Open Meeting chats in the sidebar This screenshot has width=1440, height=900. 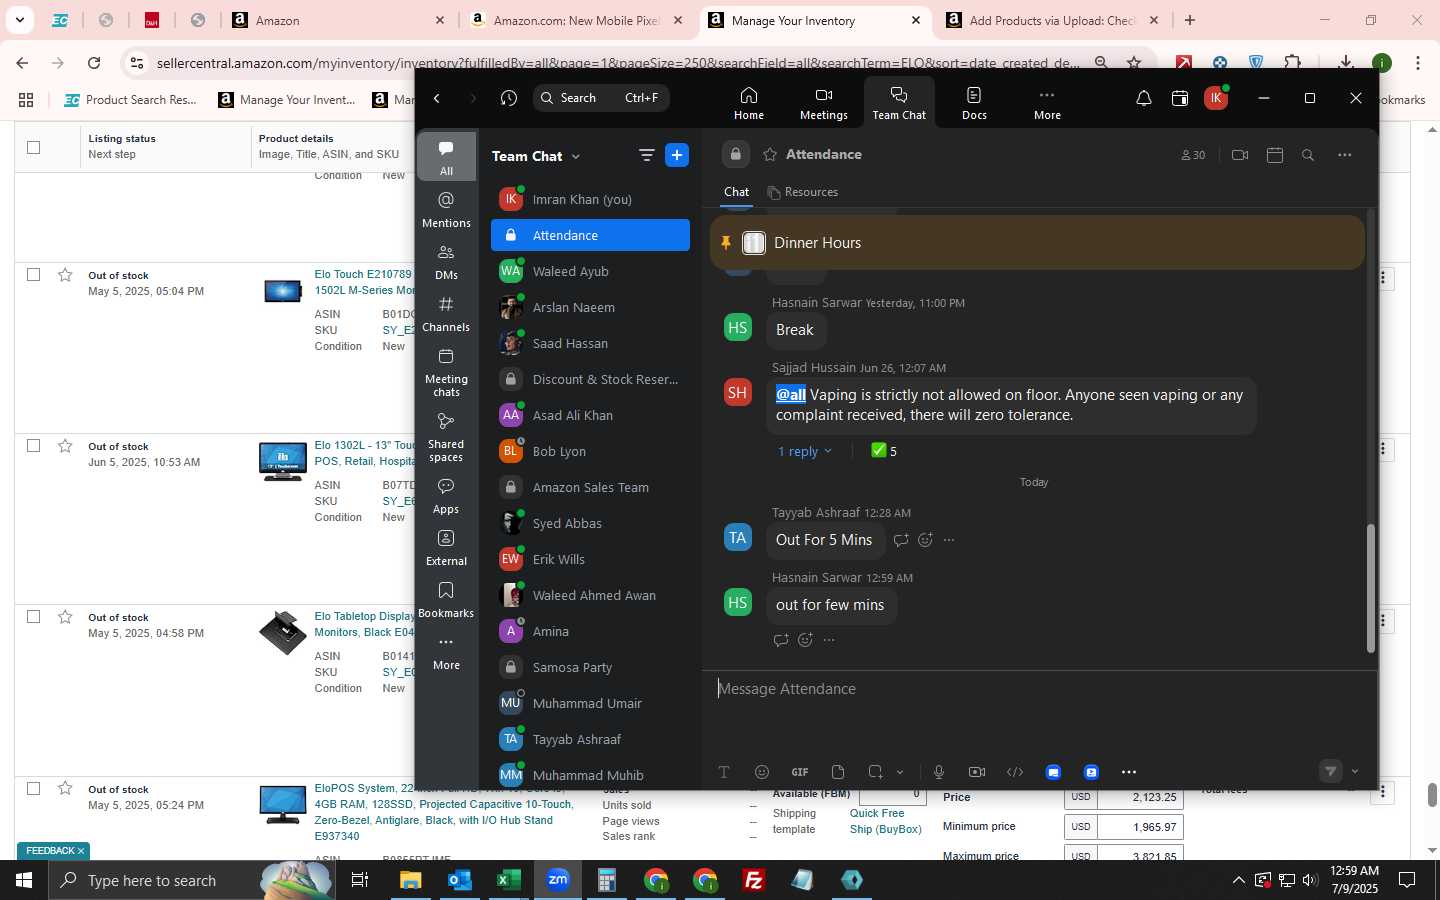point(446,371)
